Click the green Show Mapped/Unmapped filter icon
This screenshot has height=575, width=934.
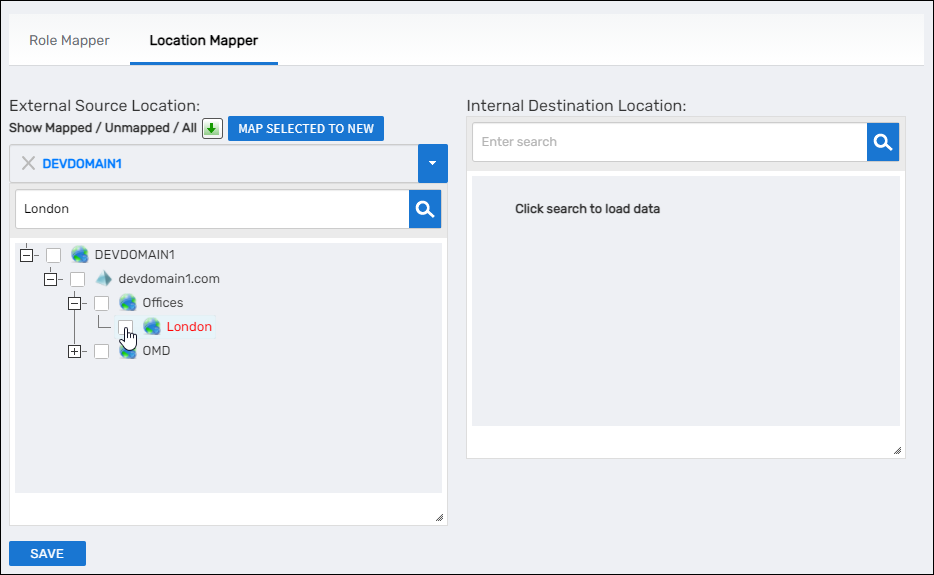click(212, 129)
